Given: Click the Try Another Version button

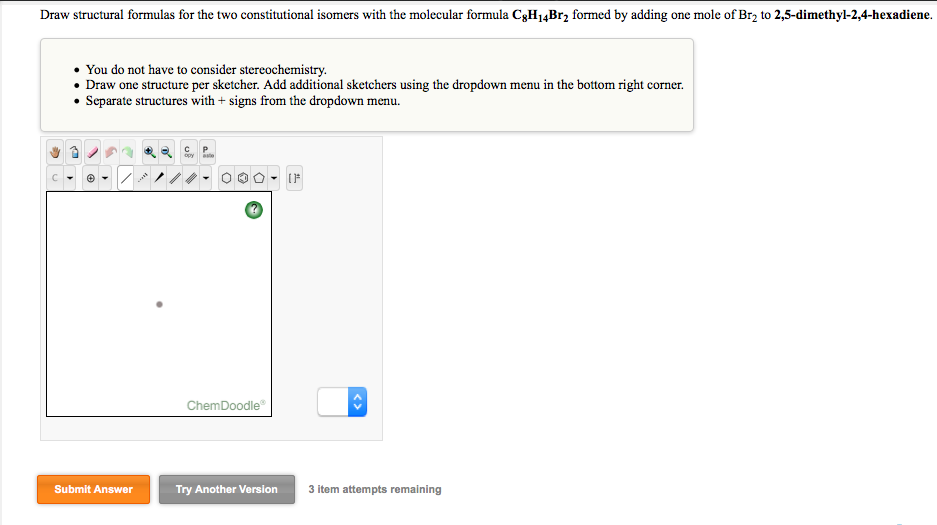Looking at the screenshot, I should [227, 489].
